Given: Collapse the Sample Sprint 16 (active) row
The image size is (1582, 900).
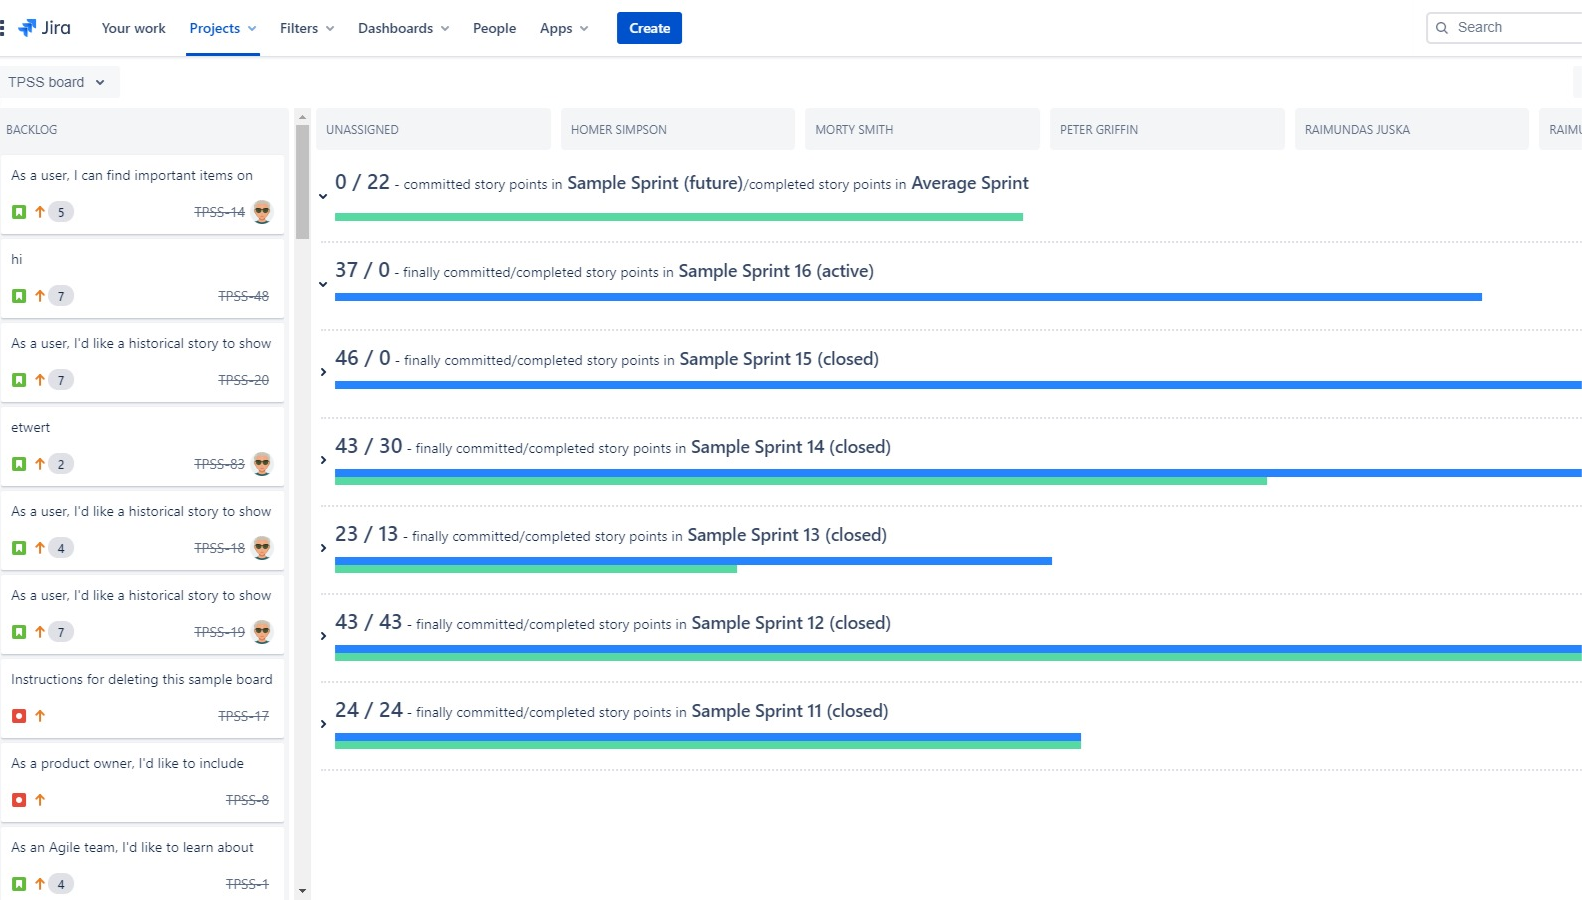Looking at the screenshot, I should (323, 284).
